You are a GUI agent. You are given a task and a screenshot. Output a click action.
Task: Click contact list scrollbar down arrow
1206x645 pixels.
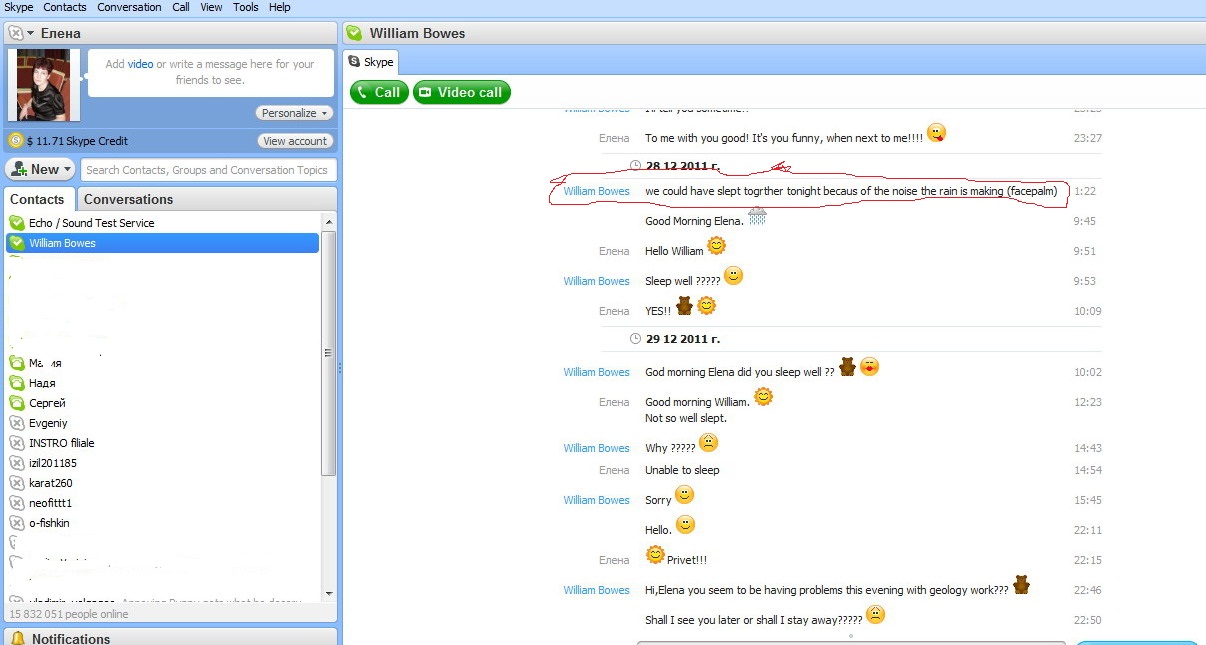click(328, 595)
